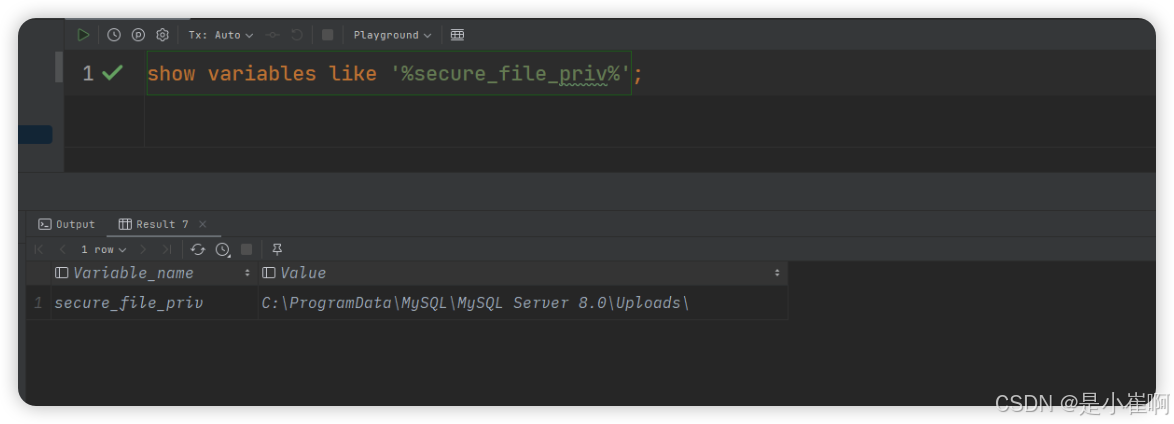Click the '%secure_file_priv%' string in the query
1174x424 pixels.
pyautogui.click(x=511, y=73)
